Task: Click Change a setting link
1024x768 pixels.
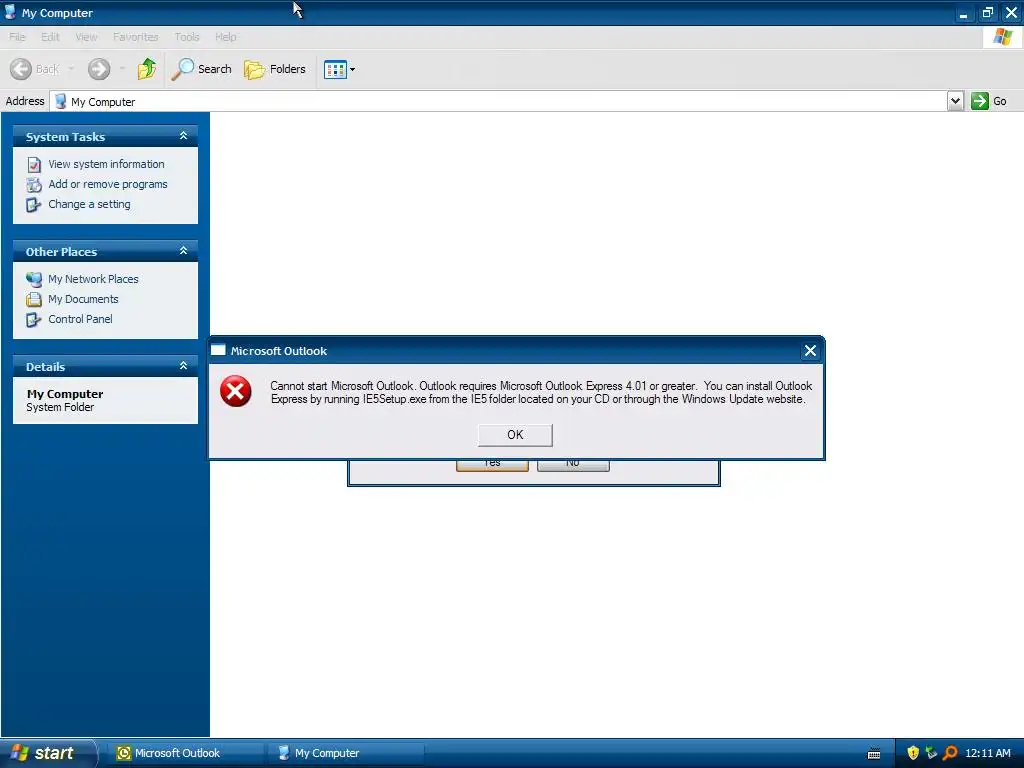Action: pos(89,204)
